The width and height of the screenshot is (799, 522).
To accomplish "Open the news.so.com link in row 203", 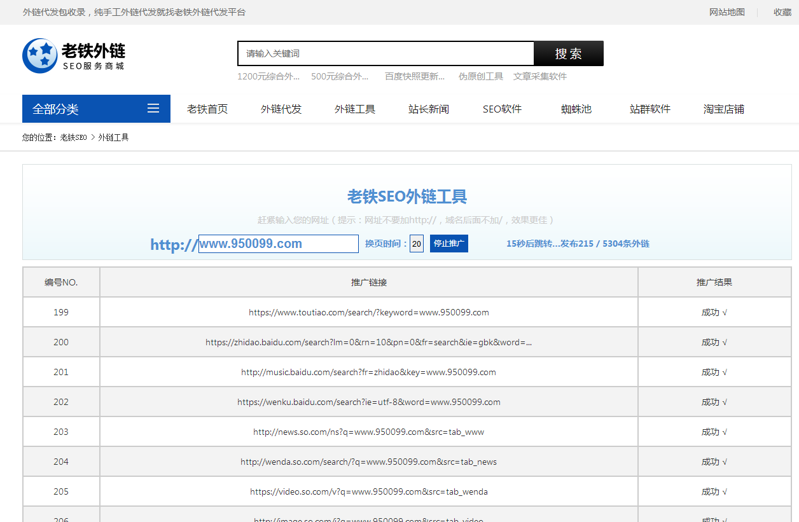I will point(369,432).
